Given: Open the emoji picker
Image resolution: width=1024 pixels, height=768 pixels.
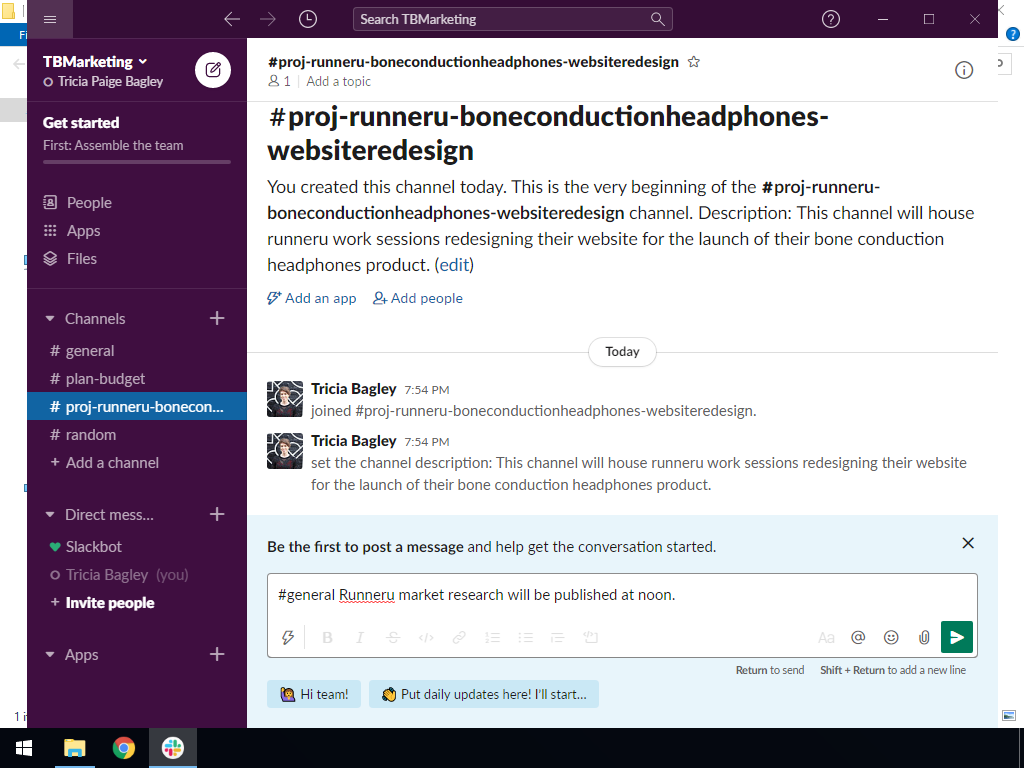Looking at the screenshot, I should 891,637.
